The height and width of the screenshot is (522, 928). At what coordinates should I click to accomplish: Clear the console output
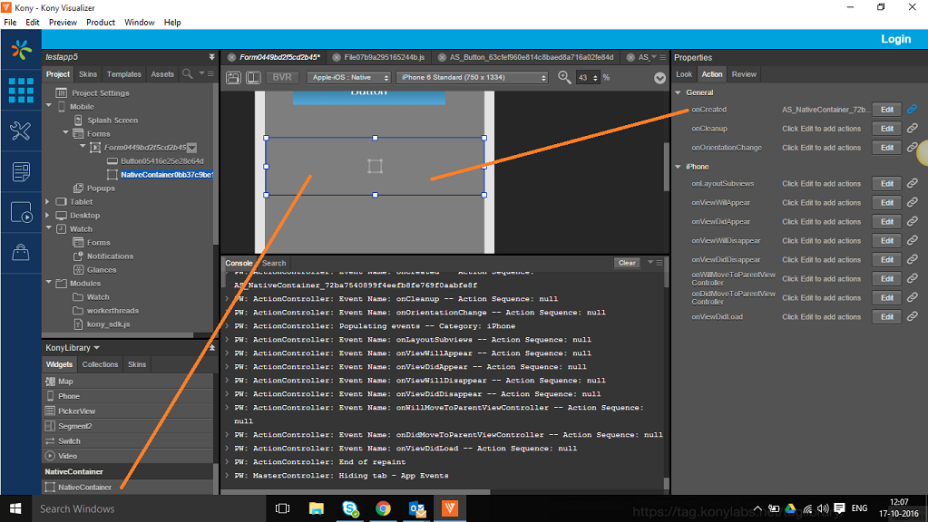click(x=627, y=263)
